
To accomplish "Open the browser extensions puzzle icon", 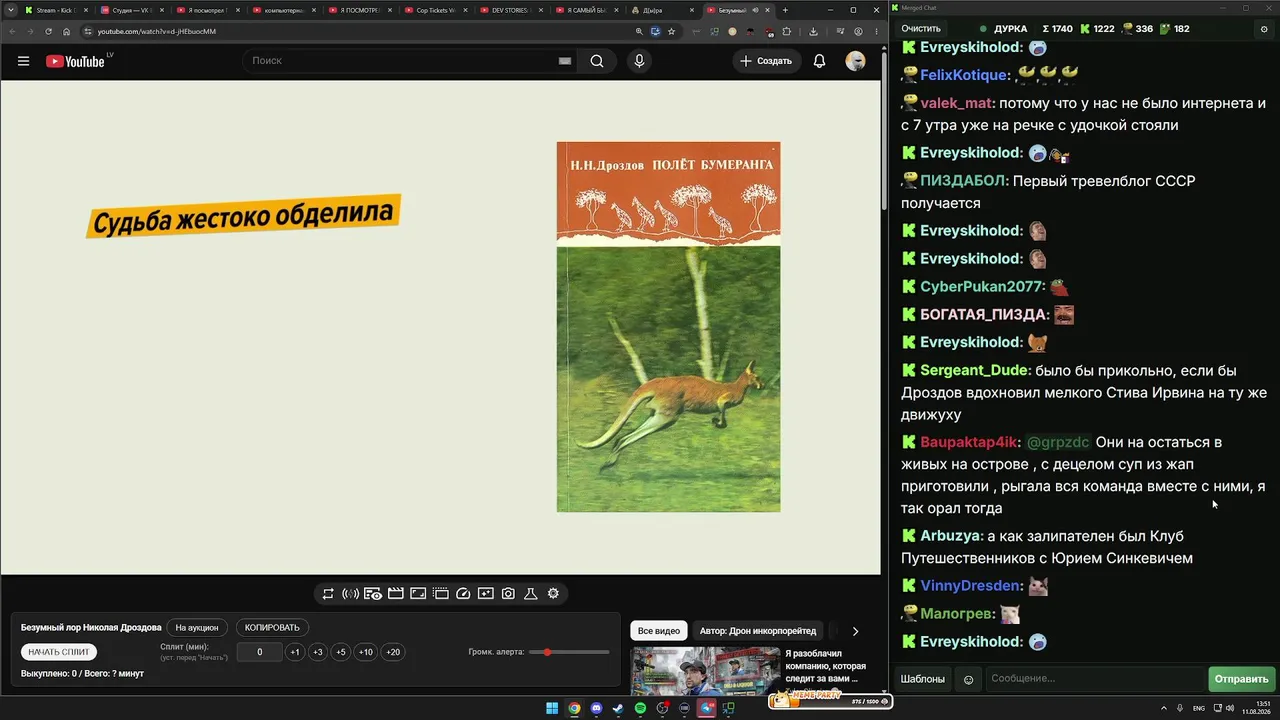I will tap(786, 31).
